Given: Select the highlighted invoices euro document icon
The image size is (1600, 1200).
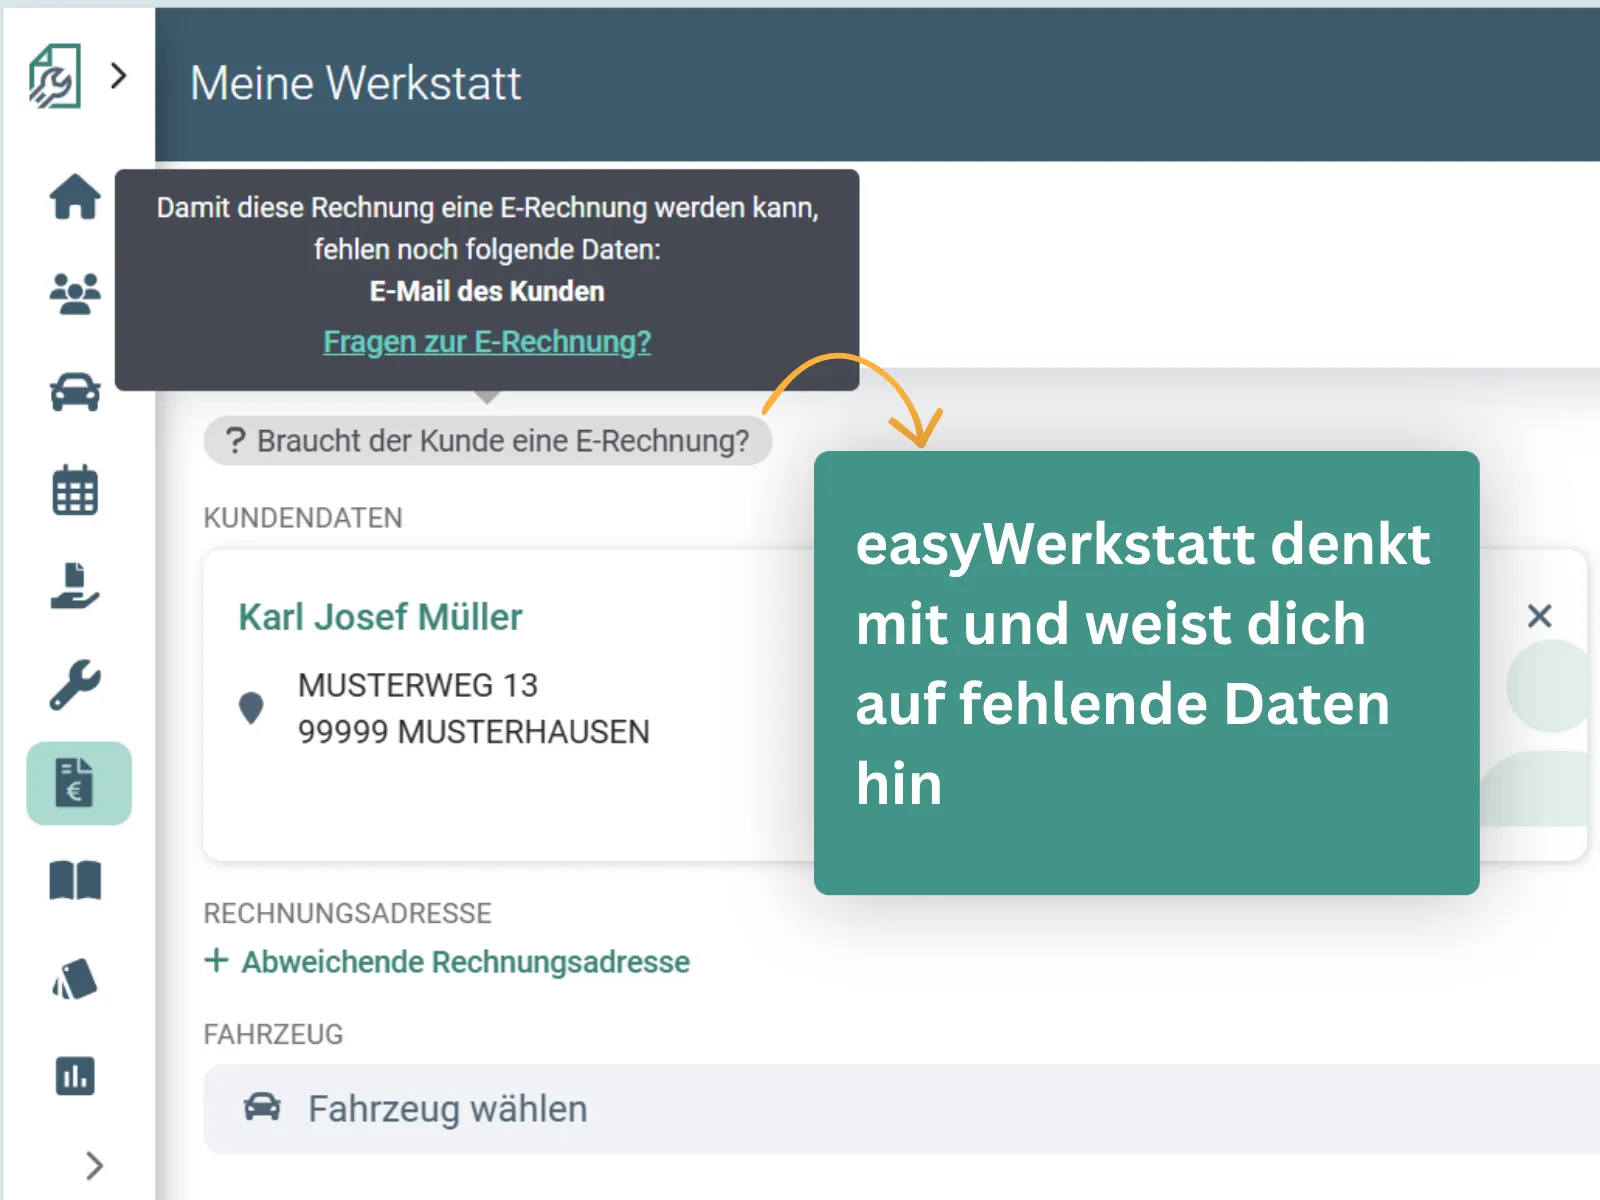Looking at the screenshot, I should (78, 783).
